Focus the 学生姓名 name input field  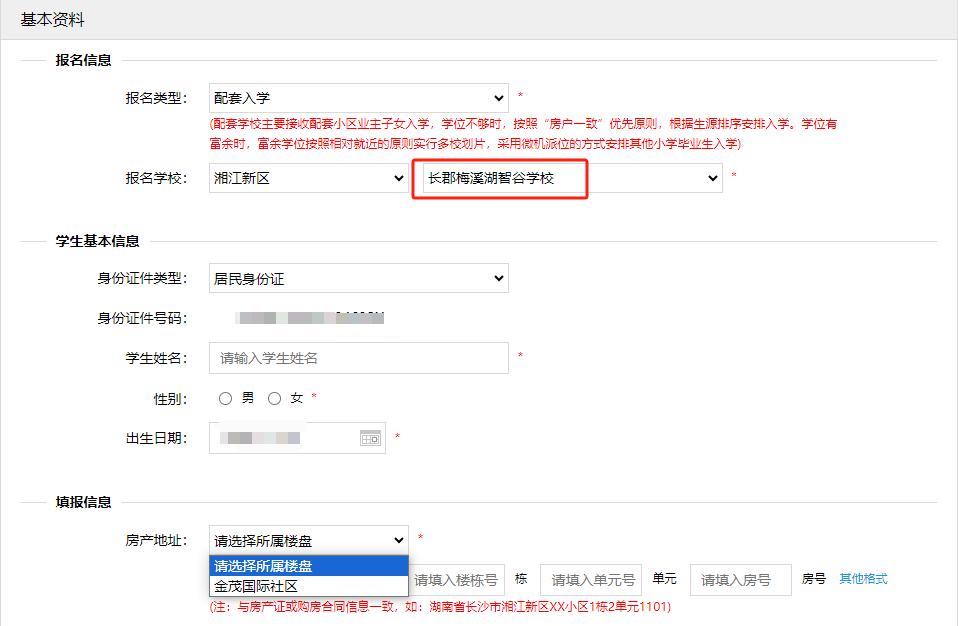pyautogui.click(x=359, y=357)
